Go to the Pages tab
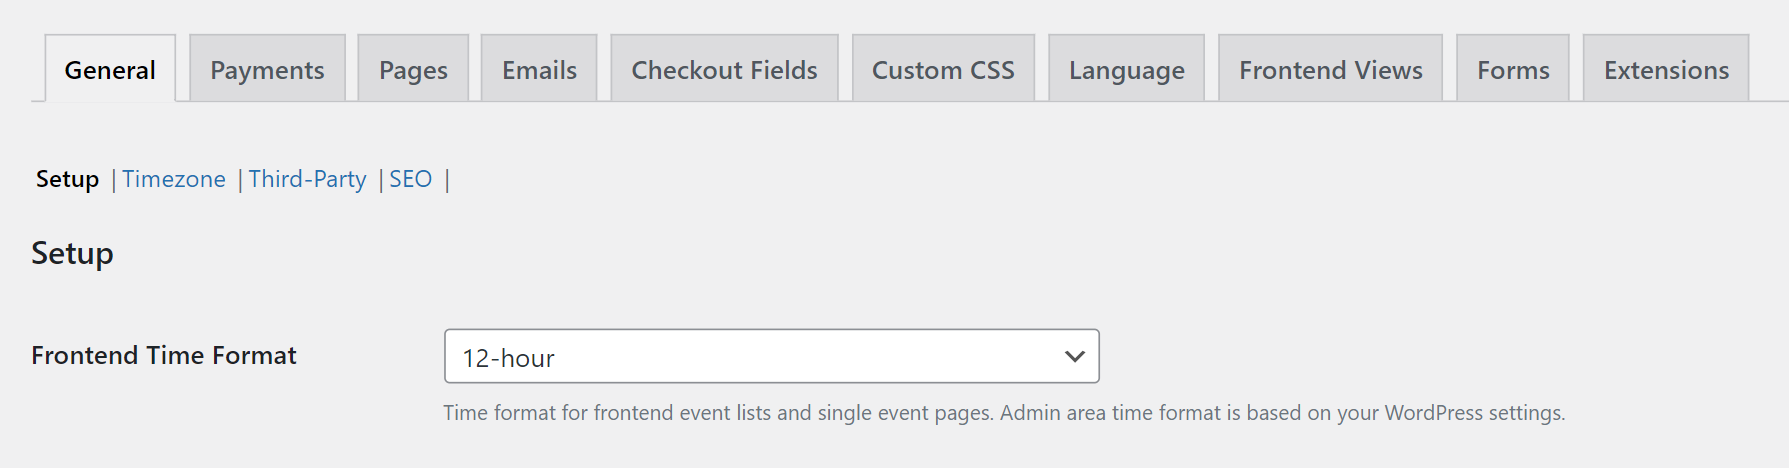Image resolution: width=1789 pixels, height=468 pixels. point(413,70)
